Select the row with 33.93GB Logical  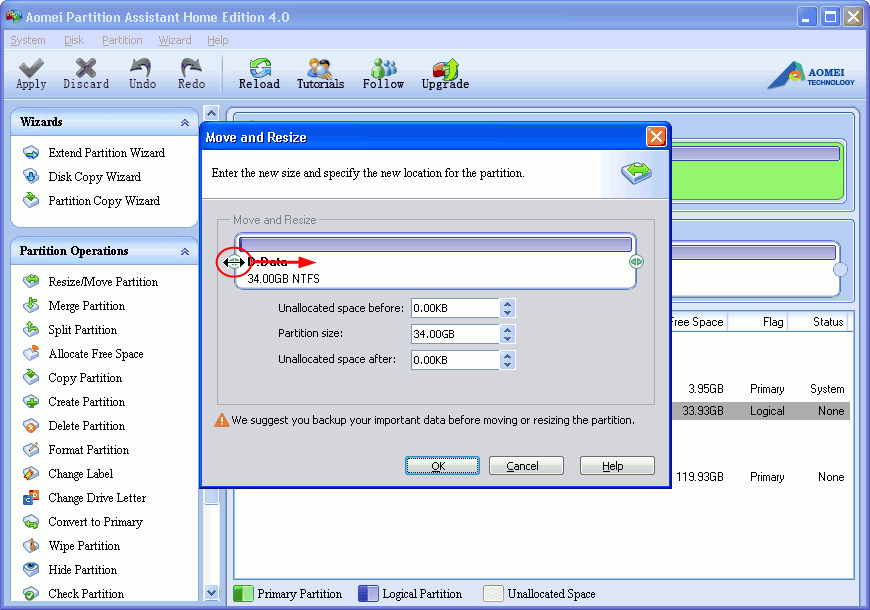click(761, 411)
